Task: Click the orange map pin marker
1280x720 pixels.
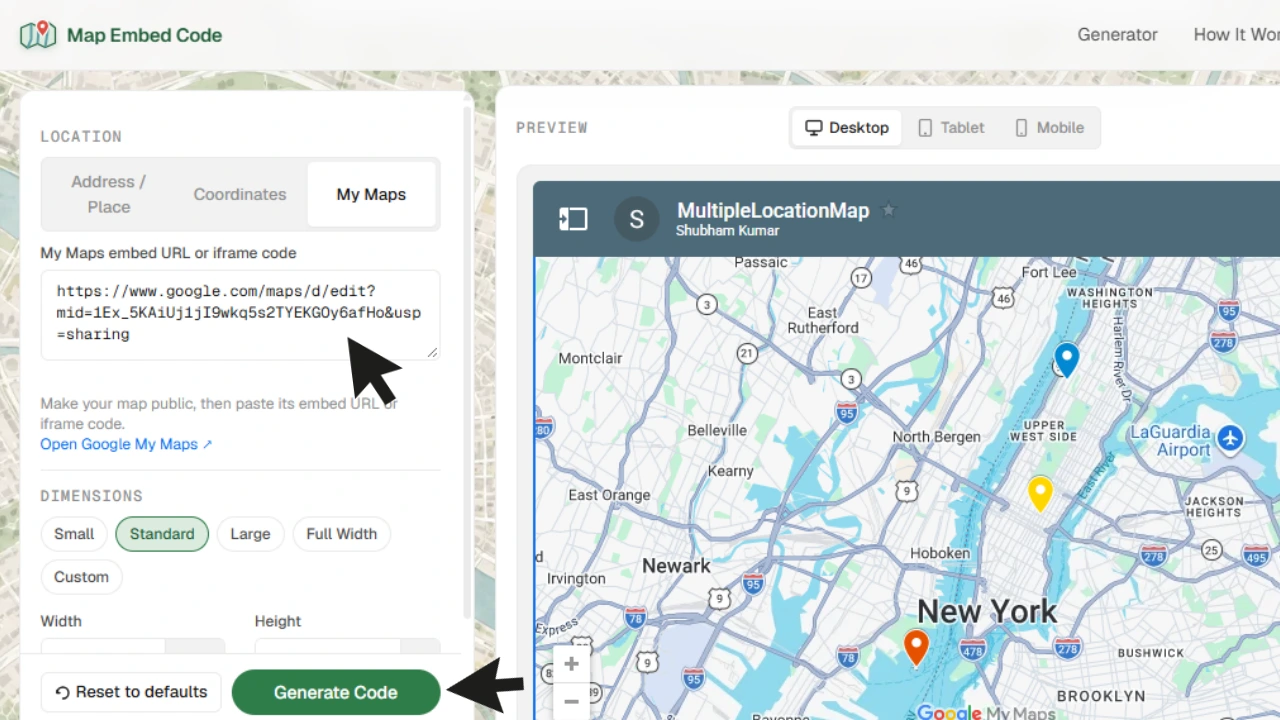Action: tap(916, 648)
